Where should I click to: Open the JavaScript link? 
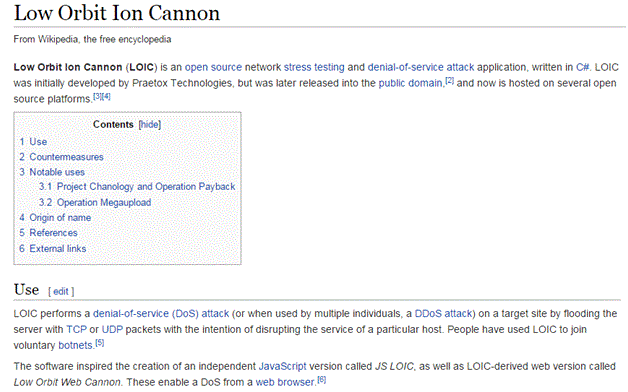click(282, 366)
